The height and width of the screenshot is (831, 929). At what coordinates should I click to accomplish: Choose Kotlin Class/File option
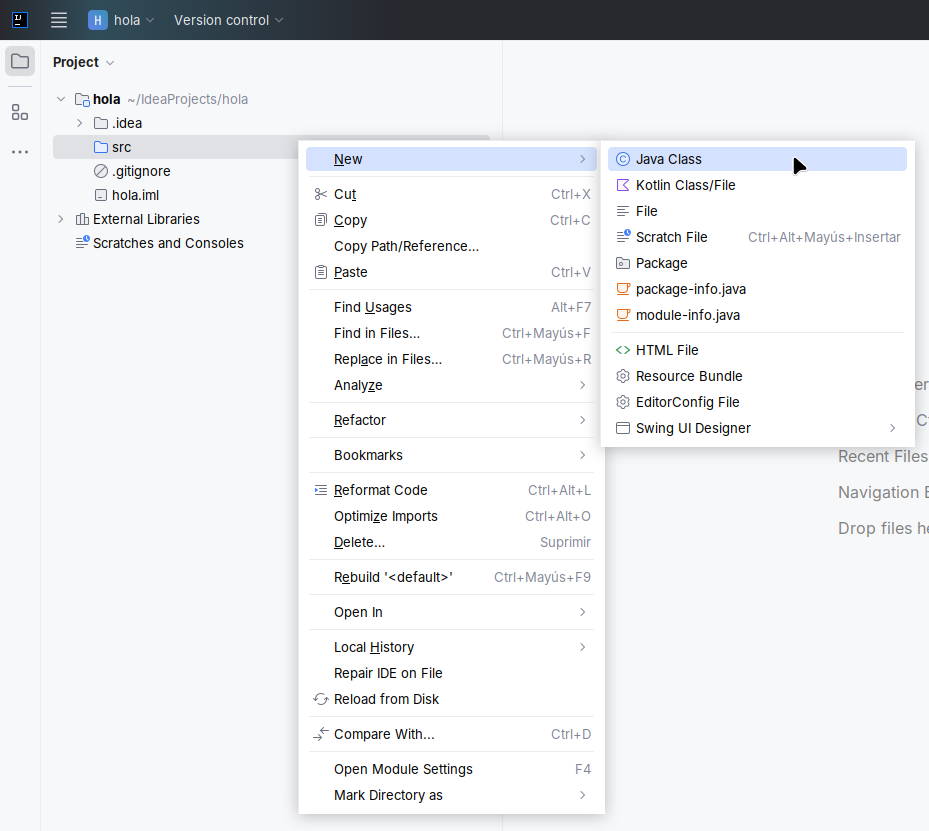point(685,185)
